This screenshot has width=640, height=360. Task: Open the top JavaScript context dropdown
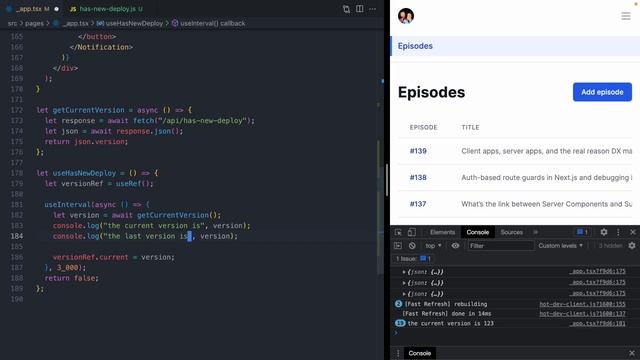click(x=433, y=245)
